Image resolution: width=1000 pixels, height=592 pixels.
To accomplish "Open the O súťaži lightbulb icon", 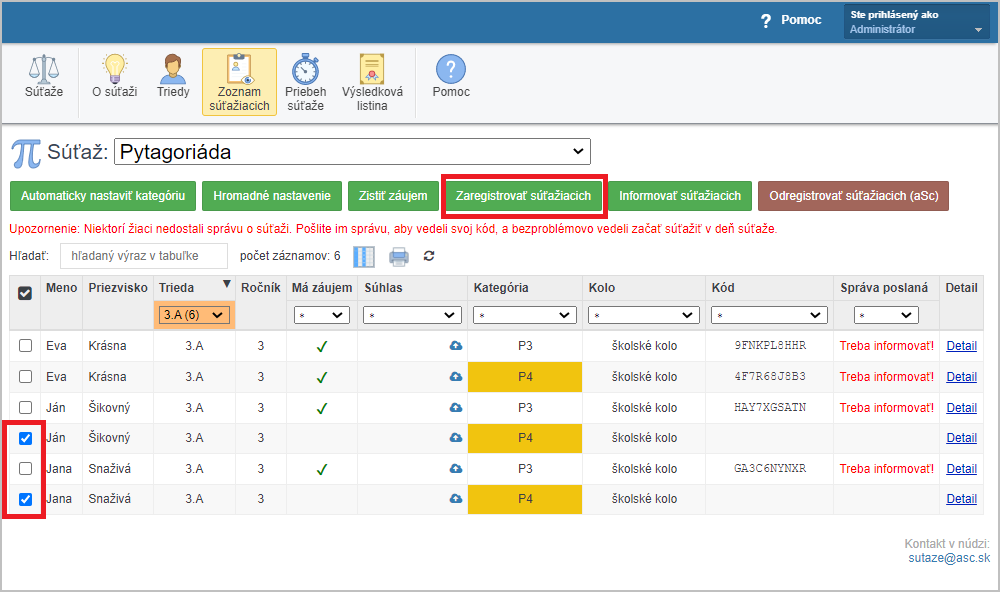I will [115, 69].
